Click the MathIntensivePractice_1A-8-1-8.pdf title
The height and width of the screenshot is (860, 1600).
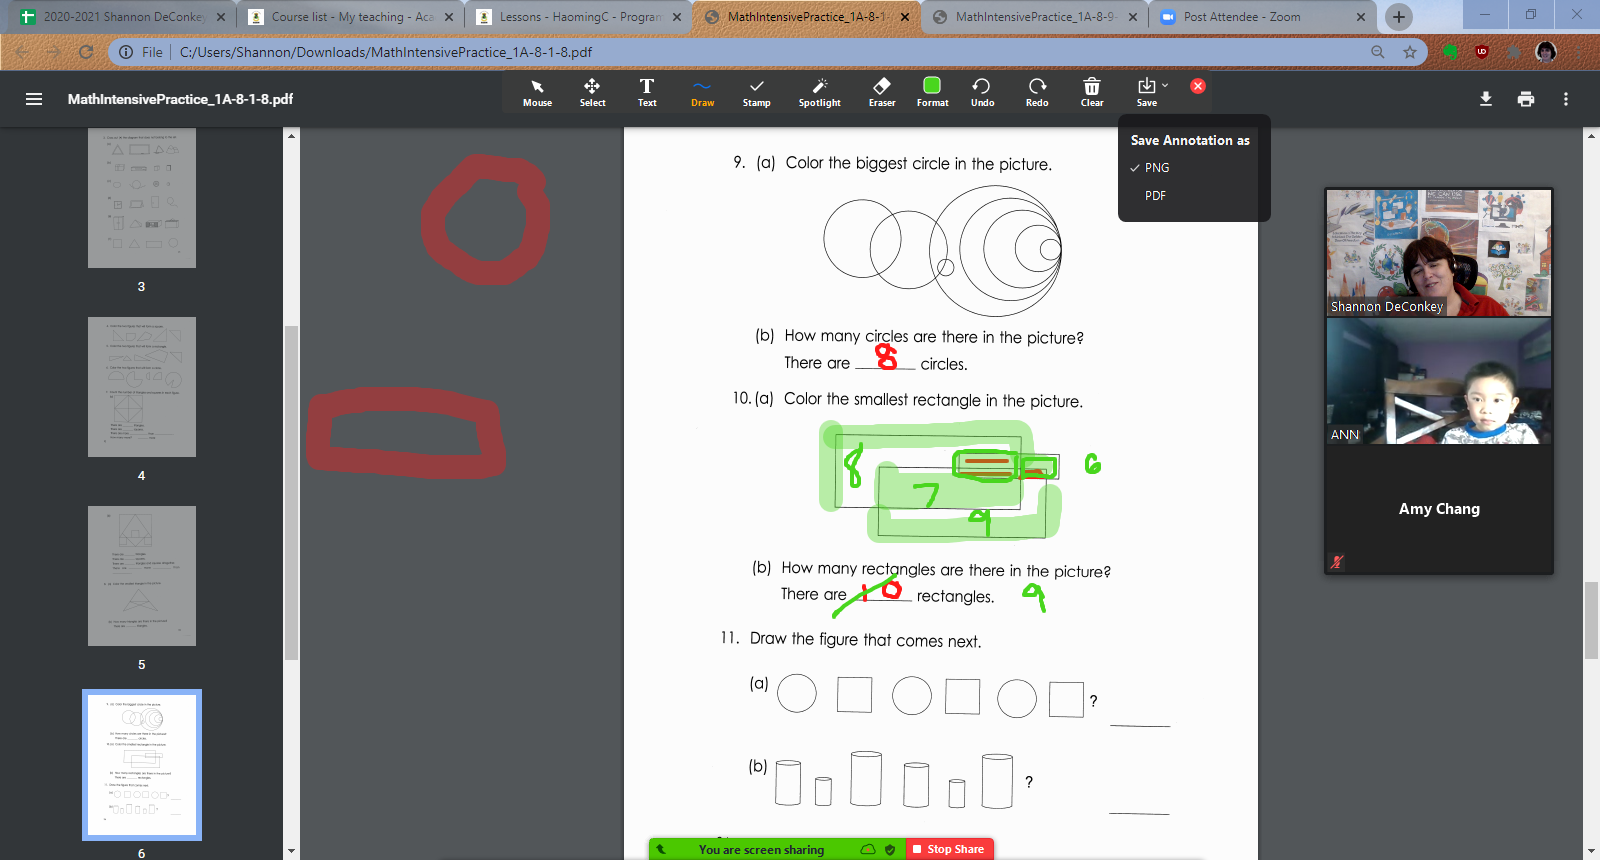[180, 99]
